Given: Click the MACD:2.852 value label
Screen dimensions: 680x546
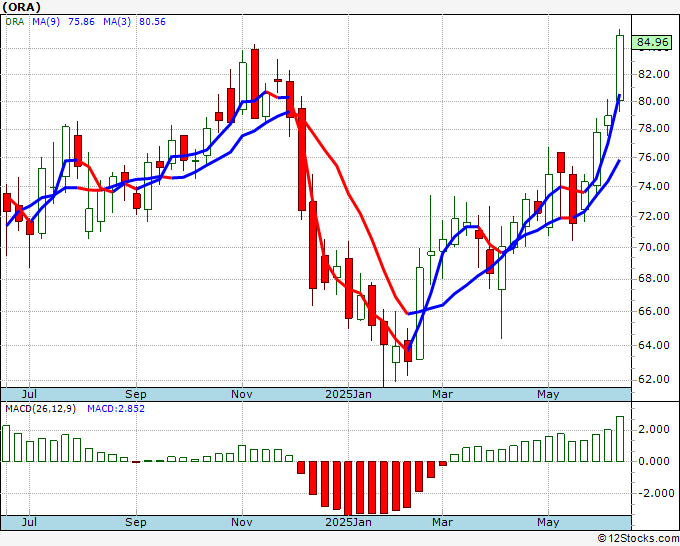Looking at the screenshot, I should 116,409.
